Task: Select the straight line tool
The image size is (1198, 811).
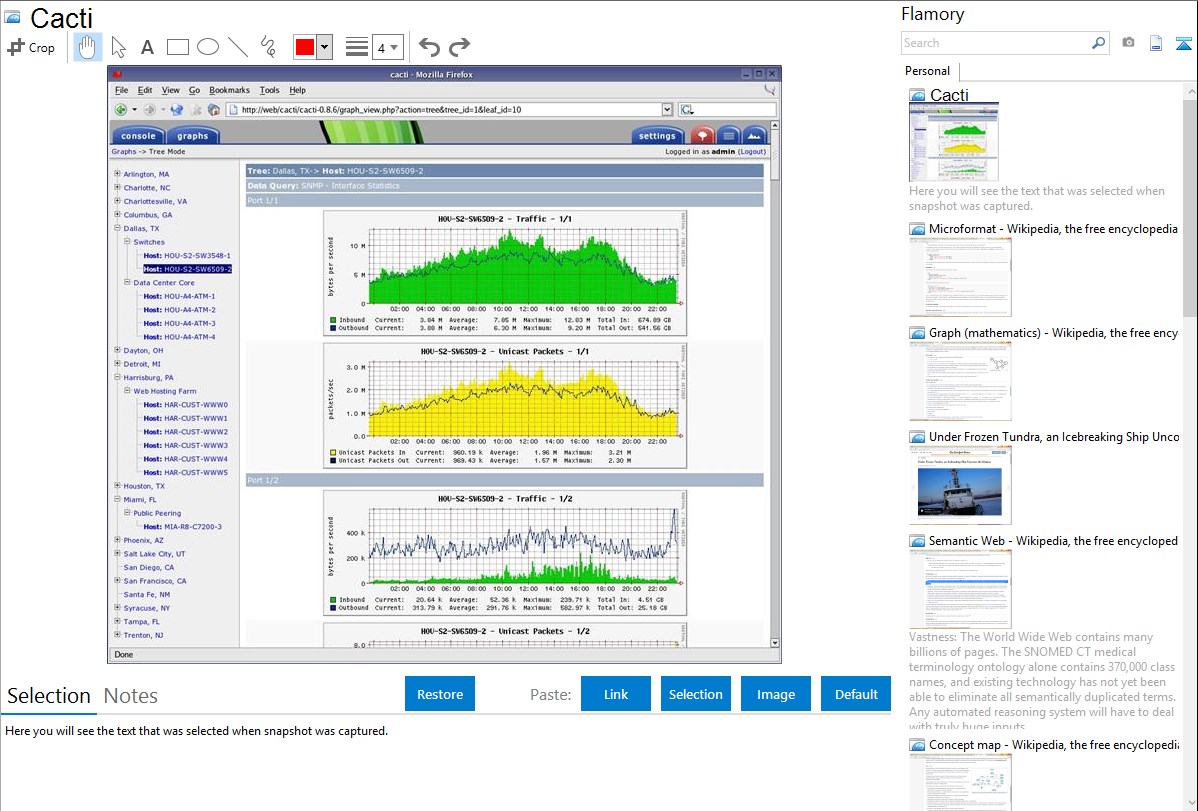Action: point(238,47)
